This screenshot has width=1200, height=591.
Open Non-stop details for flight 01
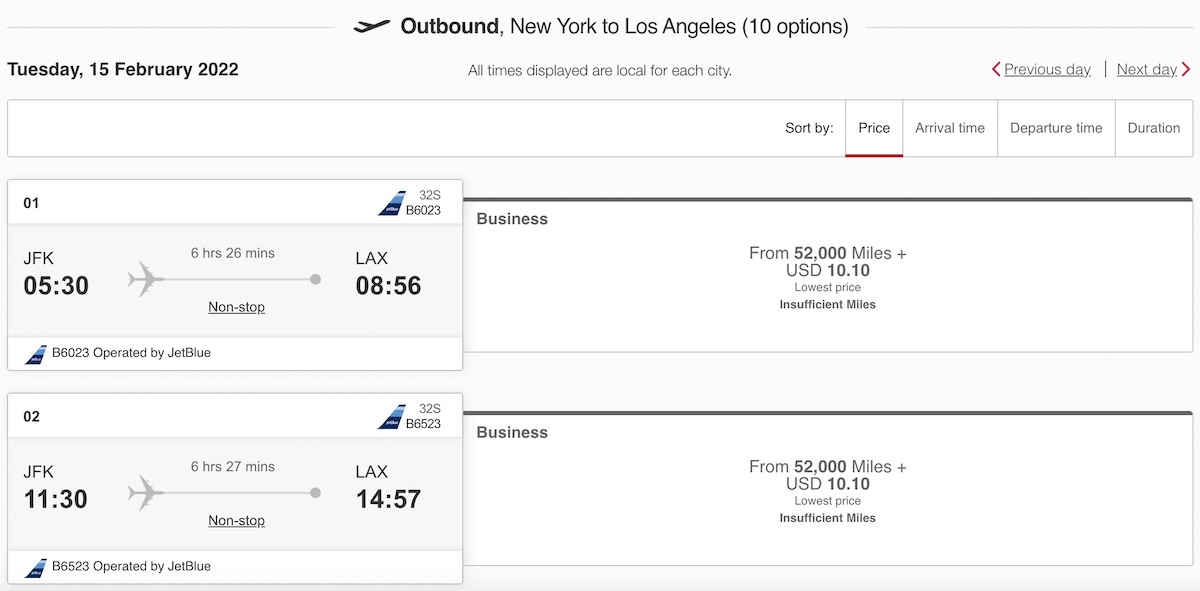[237, 307]
